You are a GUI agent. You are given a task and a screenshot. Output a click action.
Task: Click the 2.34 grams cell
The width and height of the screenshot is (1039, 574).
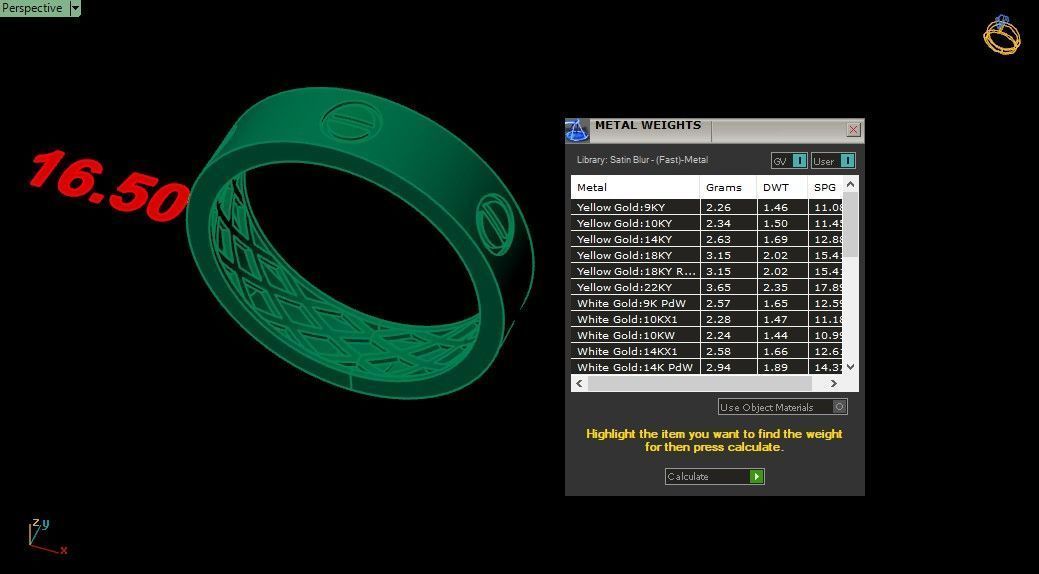728,223
